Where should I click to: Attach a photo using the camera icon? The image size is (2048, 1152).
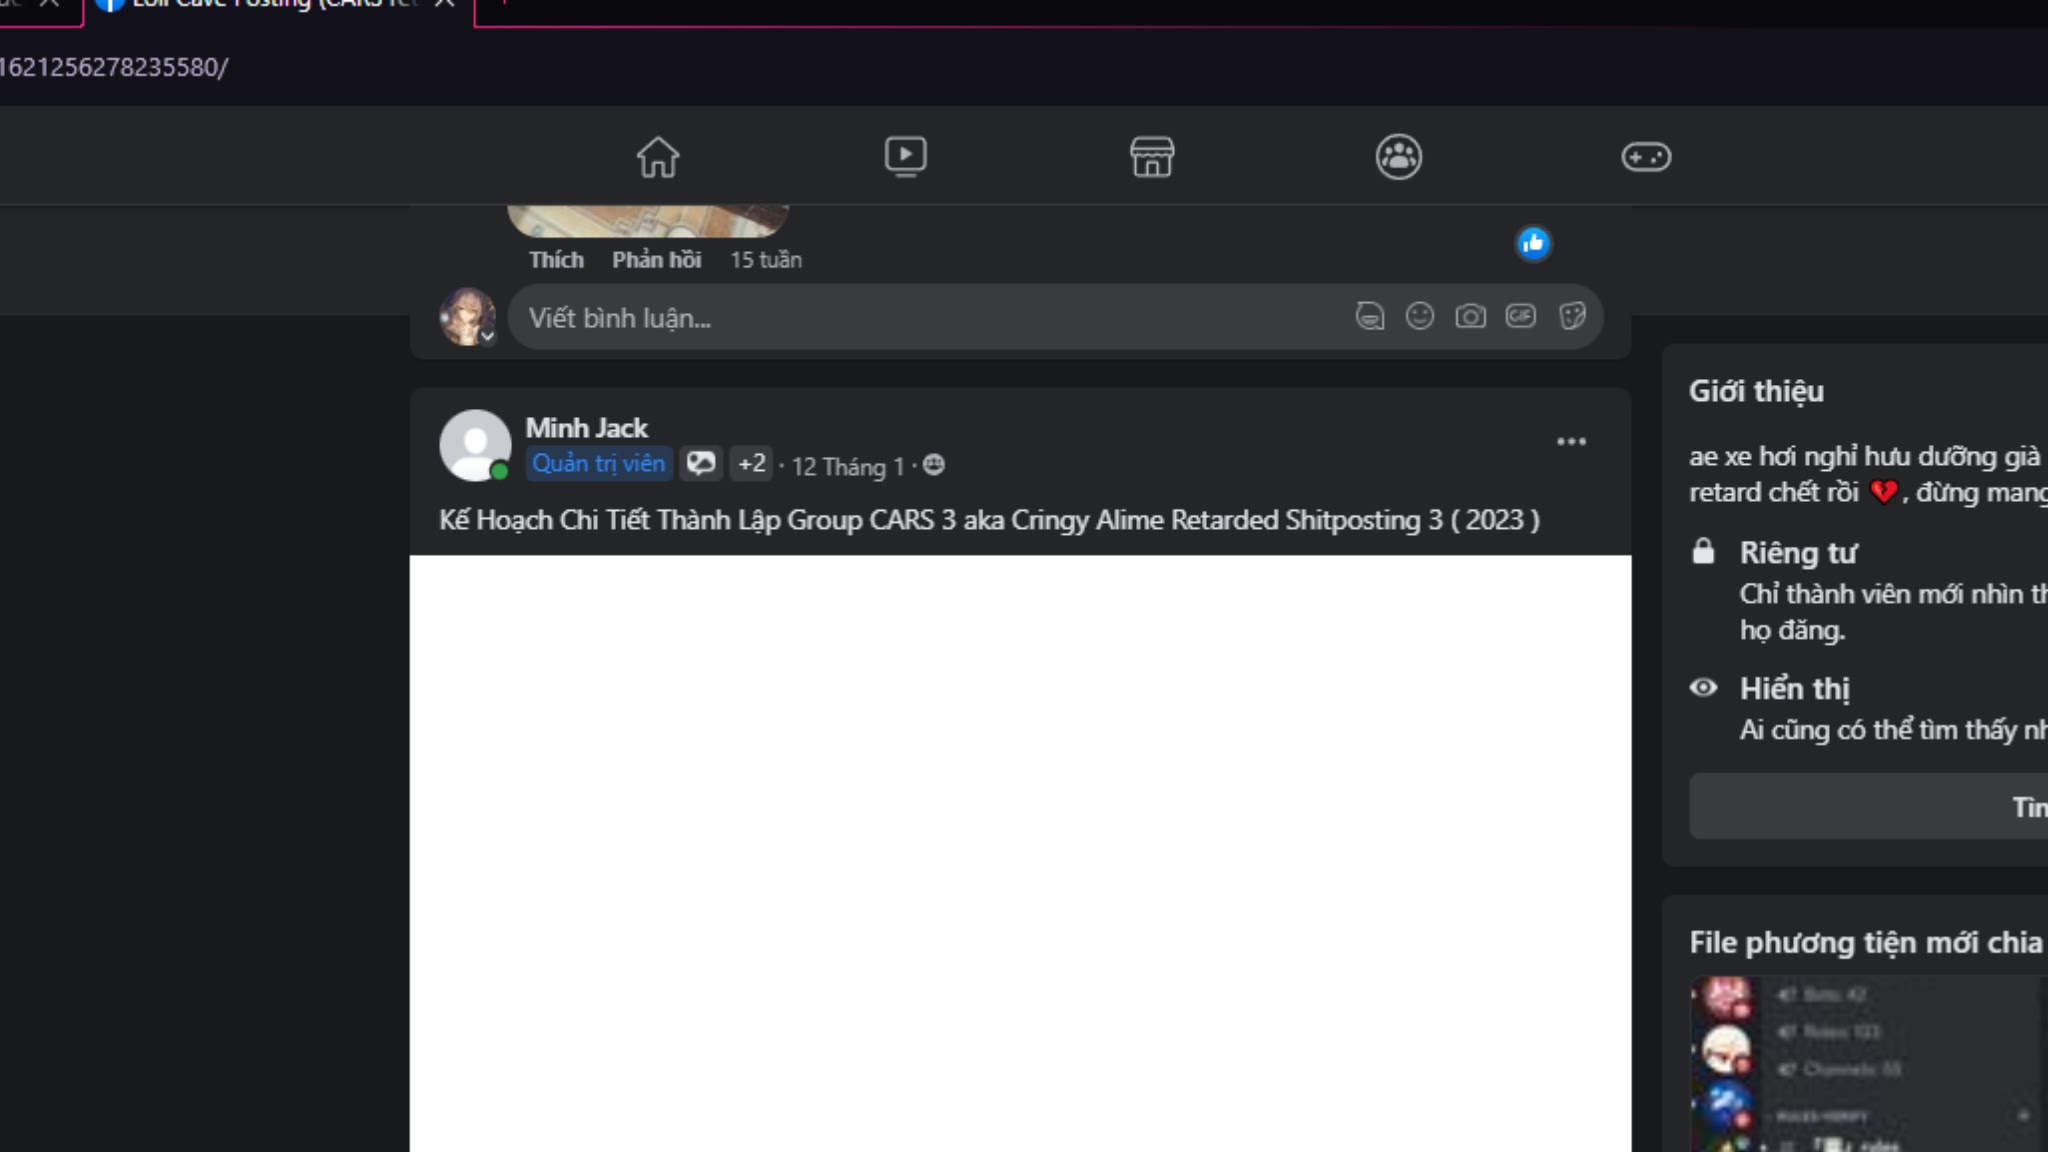click(x=1469, y=317)
